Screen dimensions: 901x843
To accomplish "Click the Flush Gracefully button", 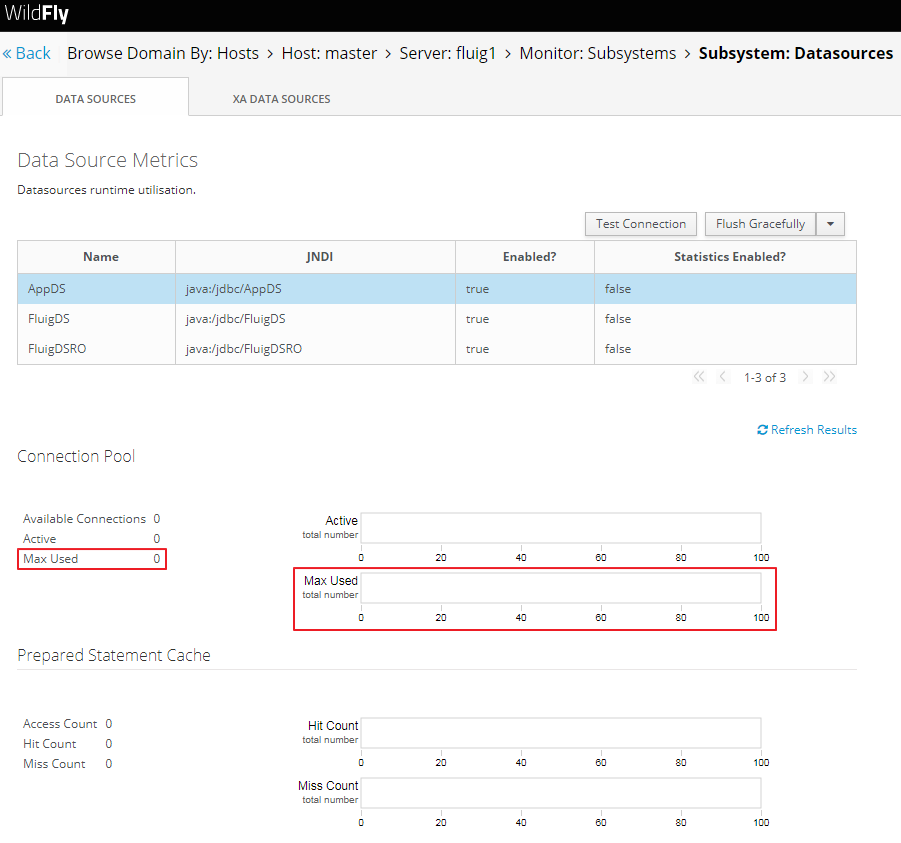I will point(760,224).
